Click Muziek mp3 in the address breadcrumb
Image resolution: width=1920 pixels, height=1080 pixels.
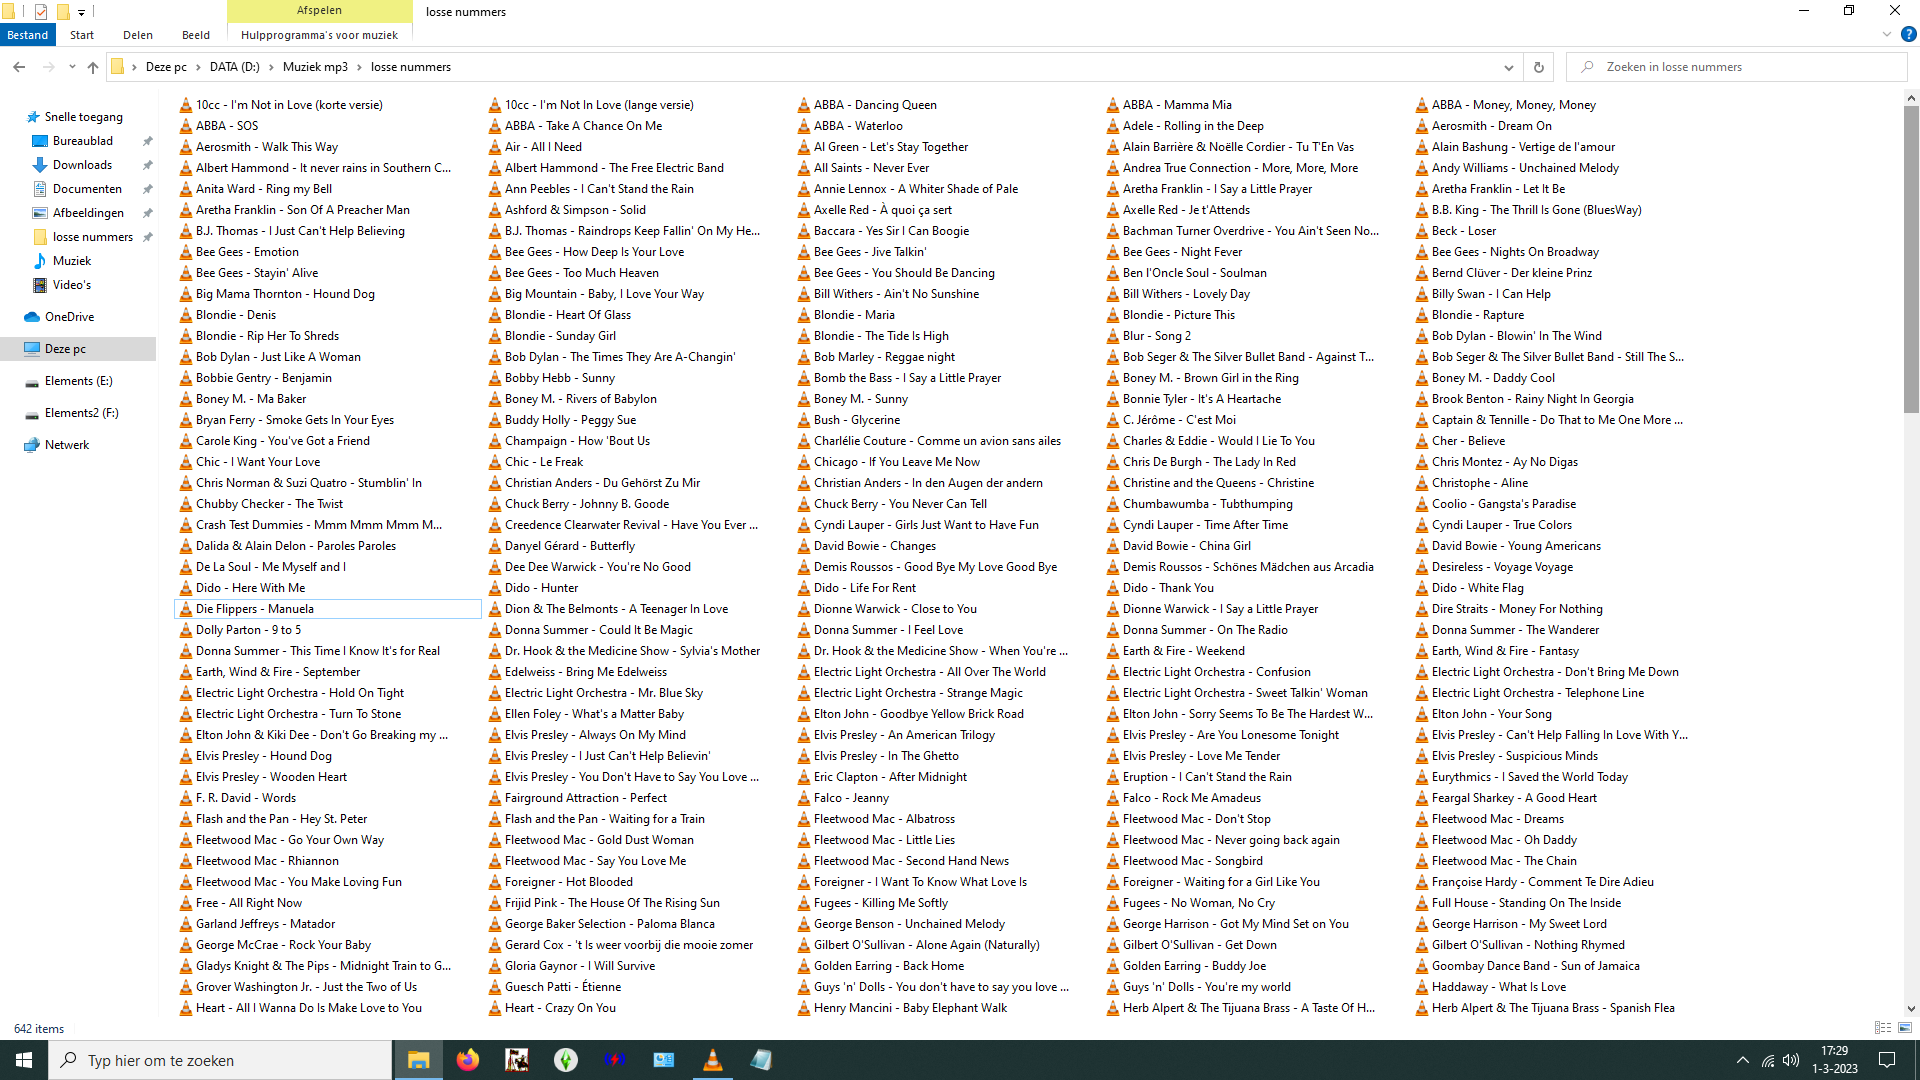315,67
